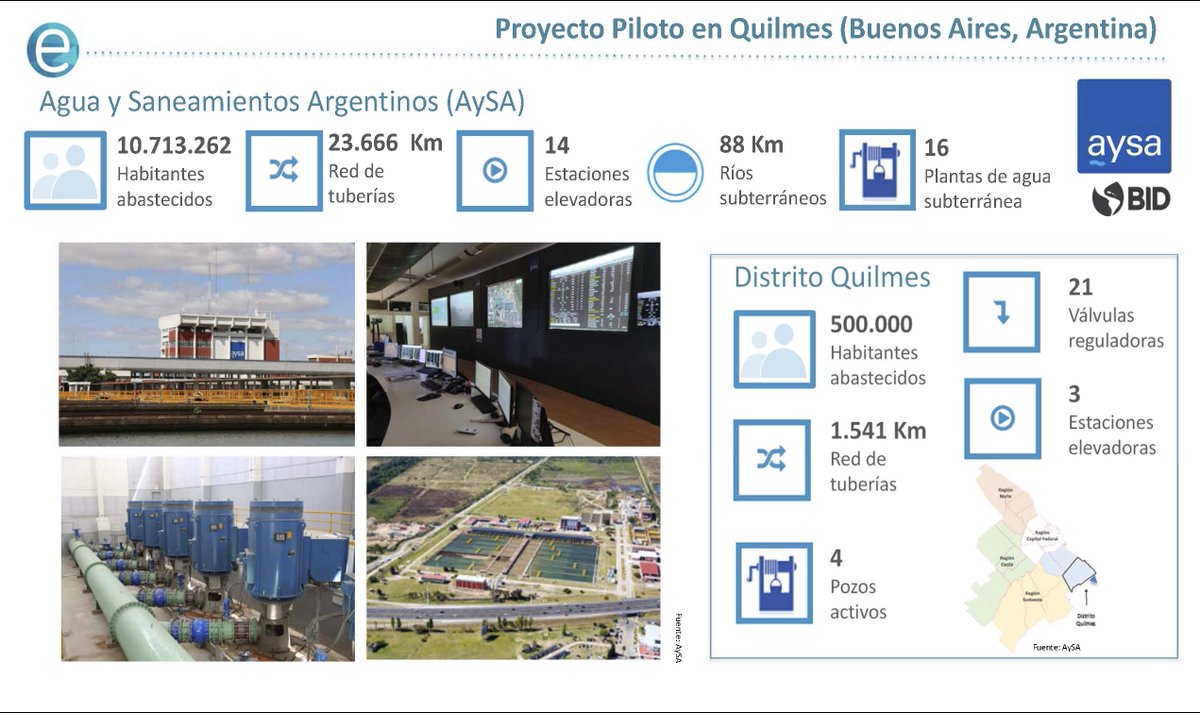Click the Válvulas reguladoras icon
This screenshot has width=1200, height=713.
tap(1002, 312)
